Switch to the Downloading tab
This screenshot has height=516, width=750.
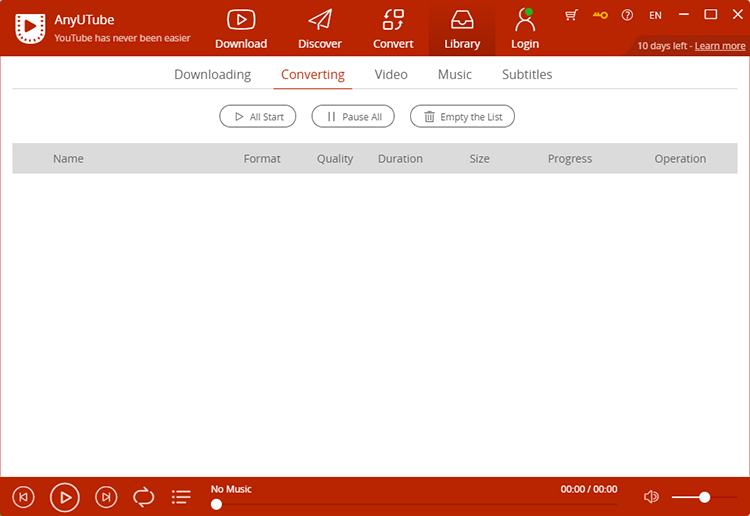[212, 75]
